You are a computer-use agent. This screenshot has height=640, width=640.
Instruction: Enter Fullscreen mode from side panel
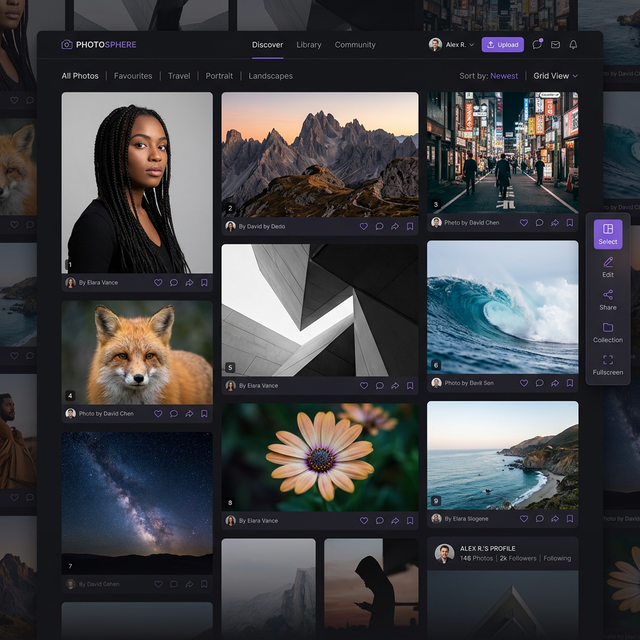[x=608, y=364]
